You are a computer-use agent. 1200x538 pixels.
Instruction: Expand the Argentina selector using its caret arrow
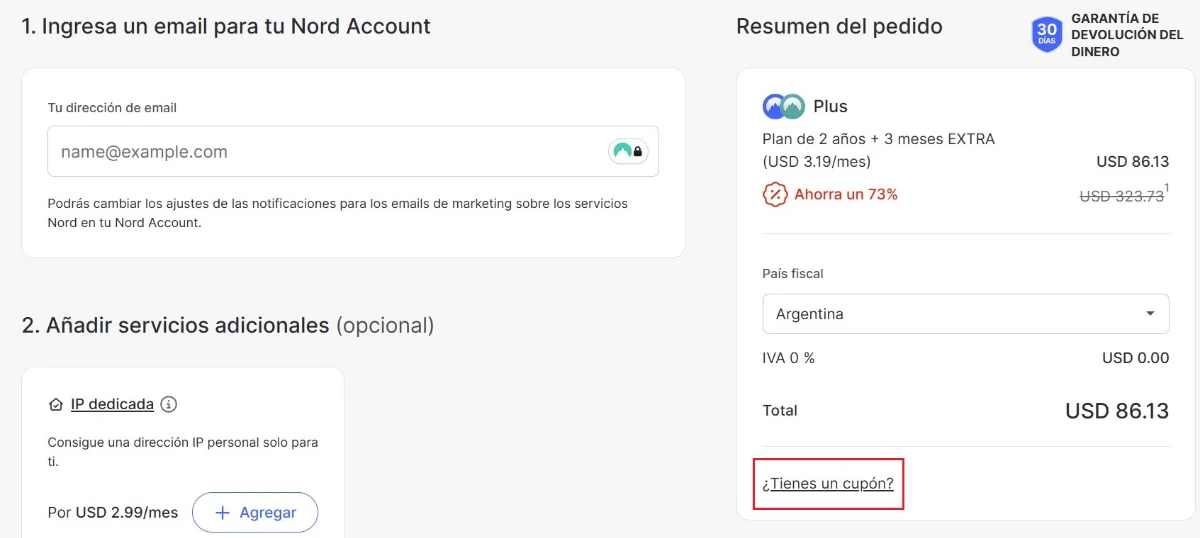pos(1150,314)
